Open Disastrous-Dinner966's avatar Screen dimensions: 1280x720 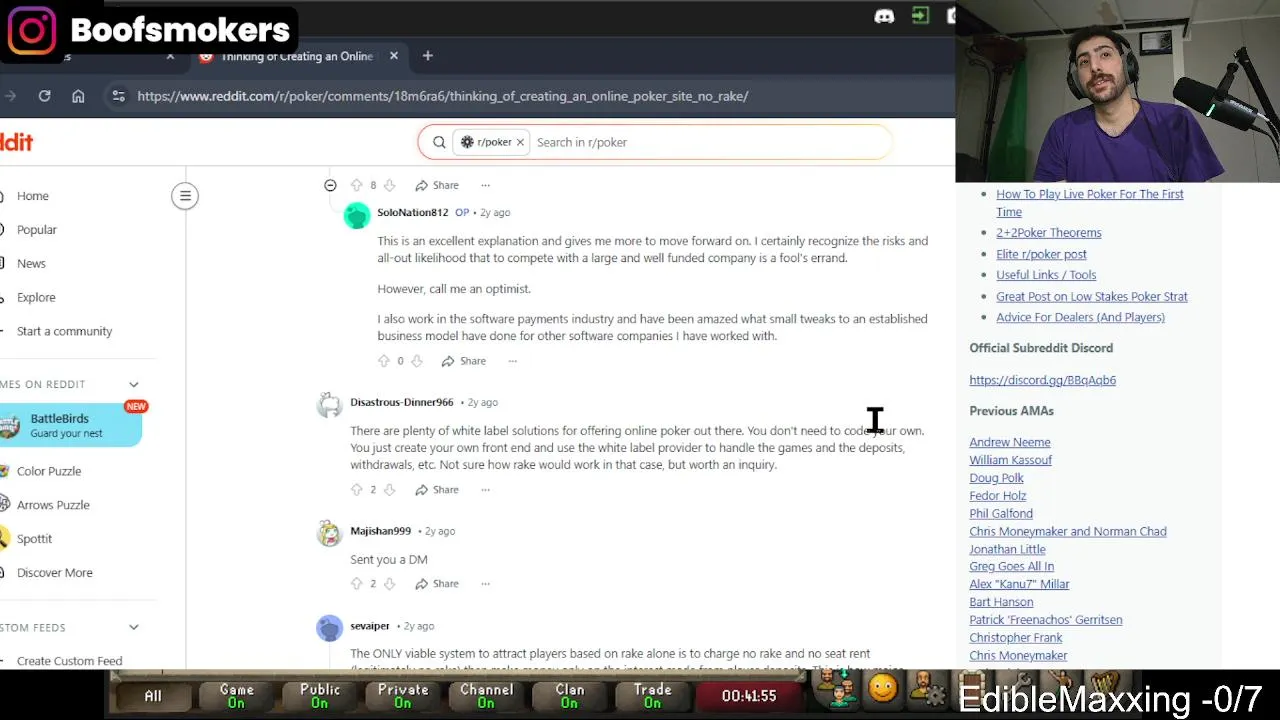pos(329,404)
